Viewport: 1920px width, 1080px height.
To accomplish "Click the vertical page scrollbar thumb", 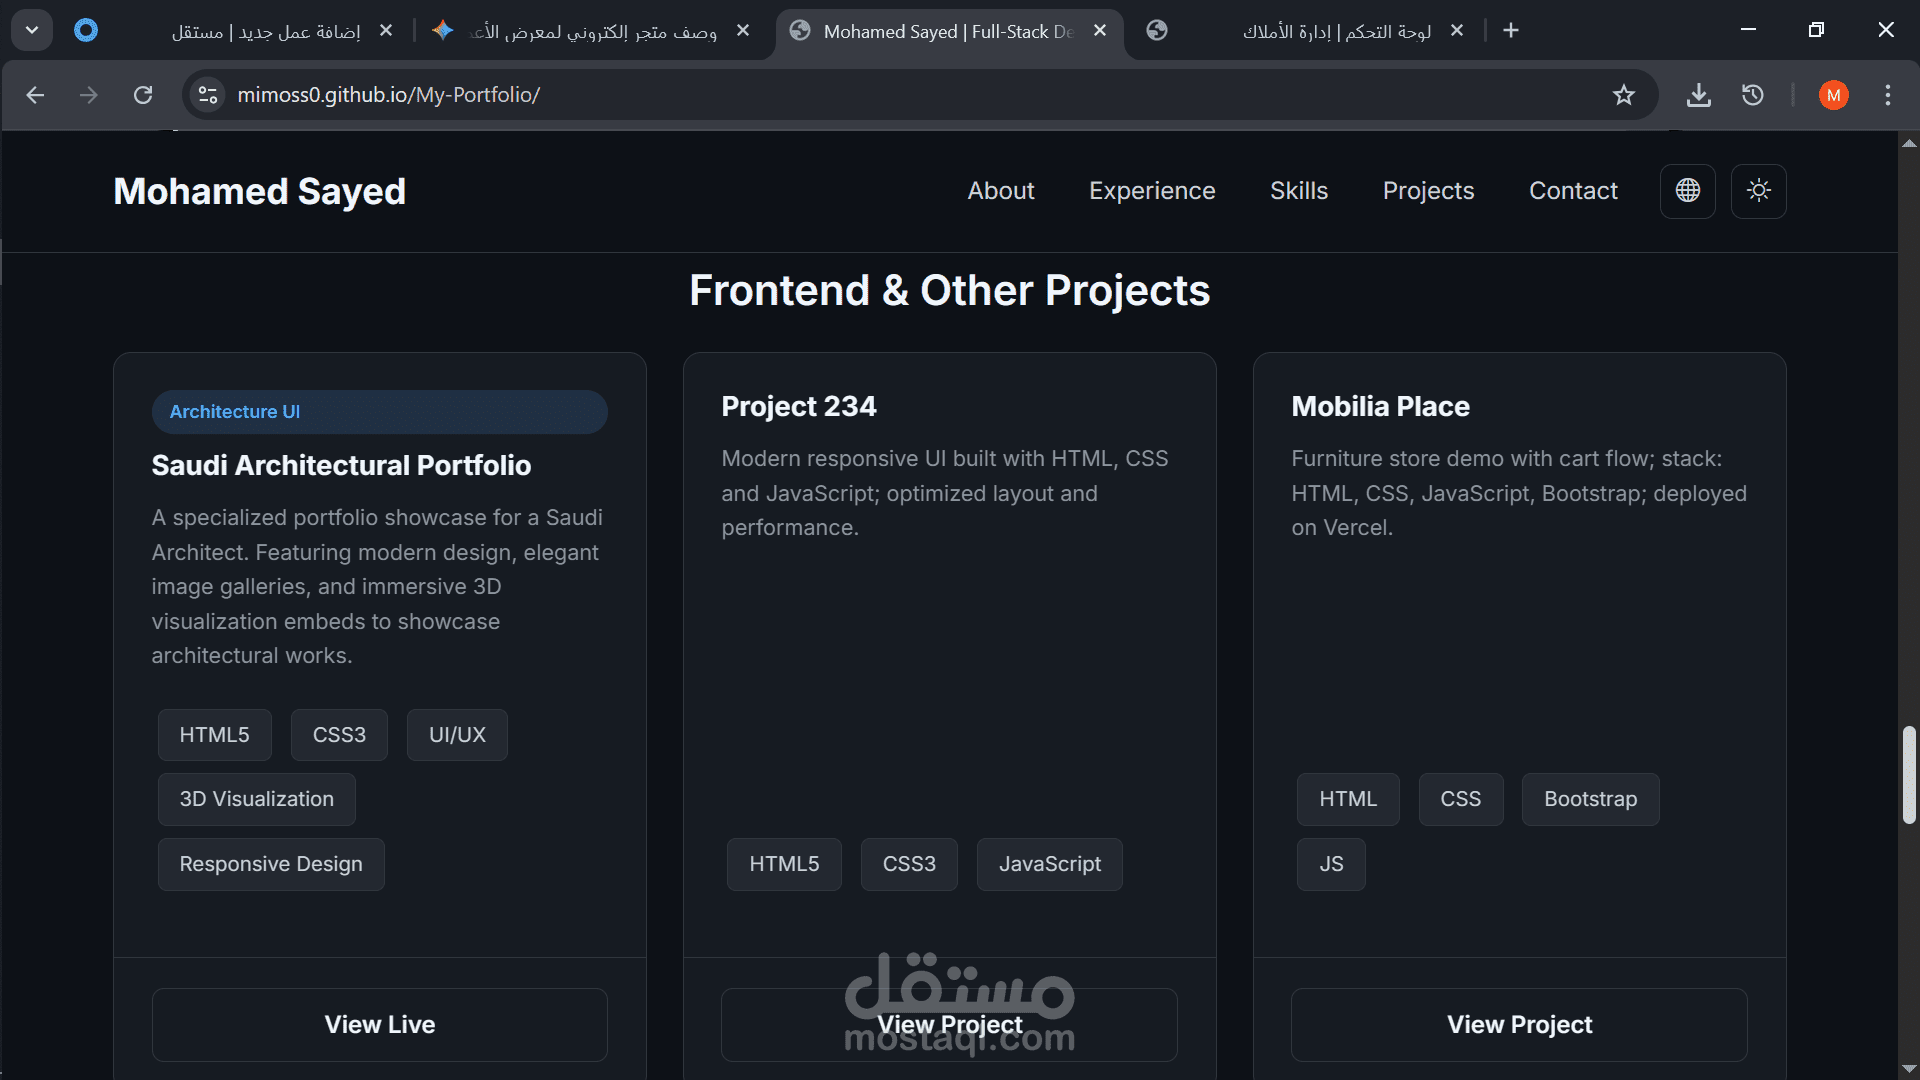I will [1908, 775].
